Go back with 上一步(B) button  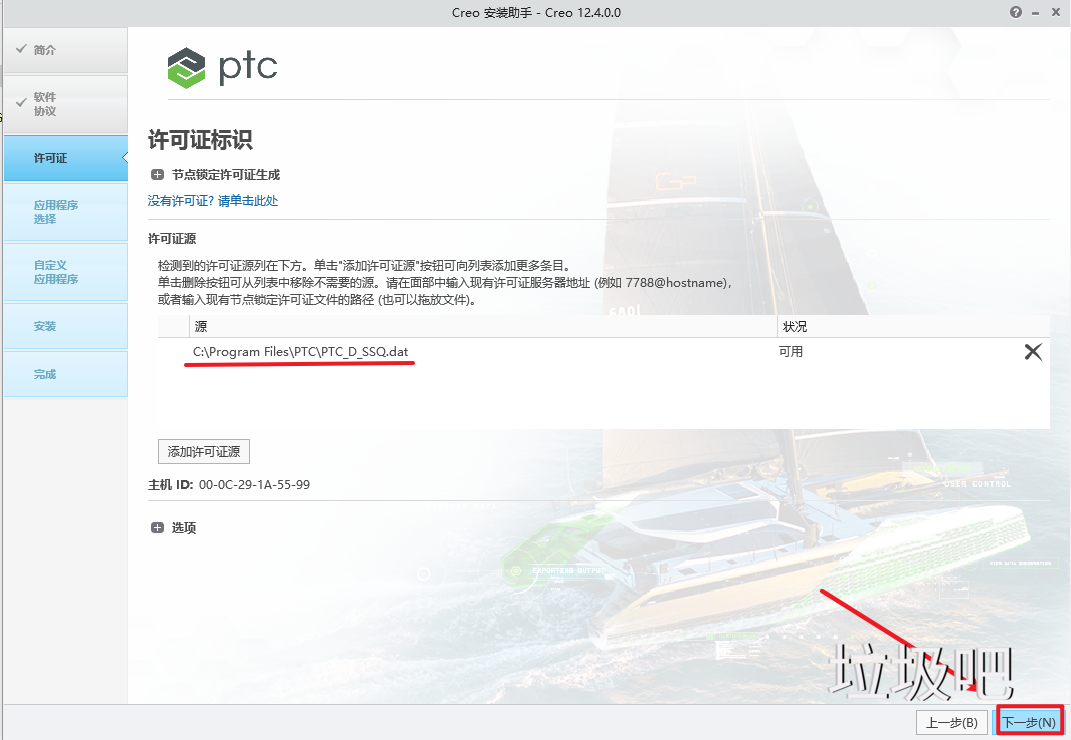(951, 722)
